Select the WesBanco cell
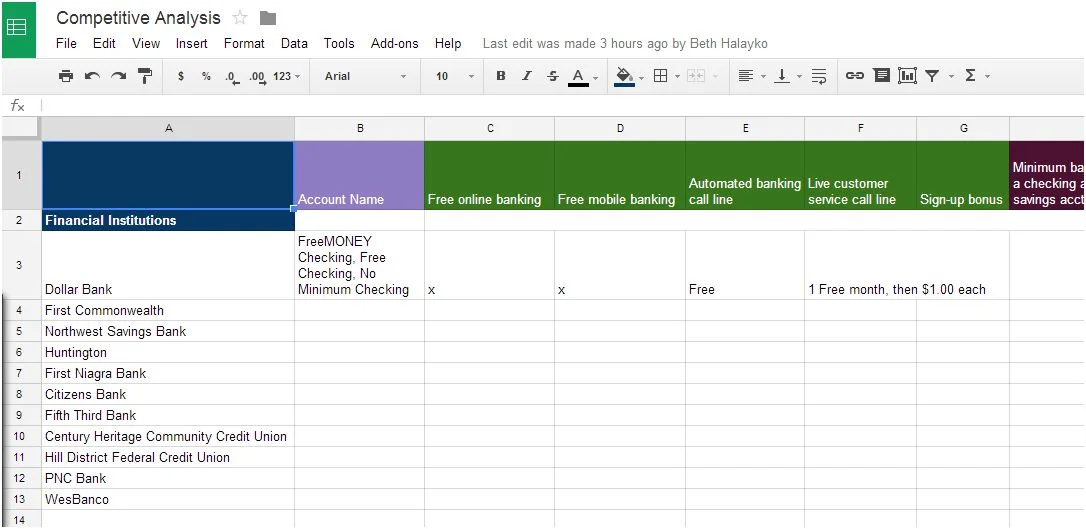This screenshot has width=1086, height=529. click(168, 499)
